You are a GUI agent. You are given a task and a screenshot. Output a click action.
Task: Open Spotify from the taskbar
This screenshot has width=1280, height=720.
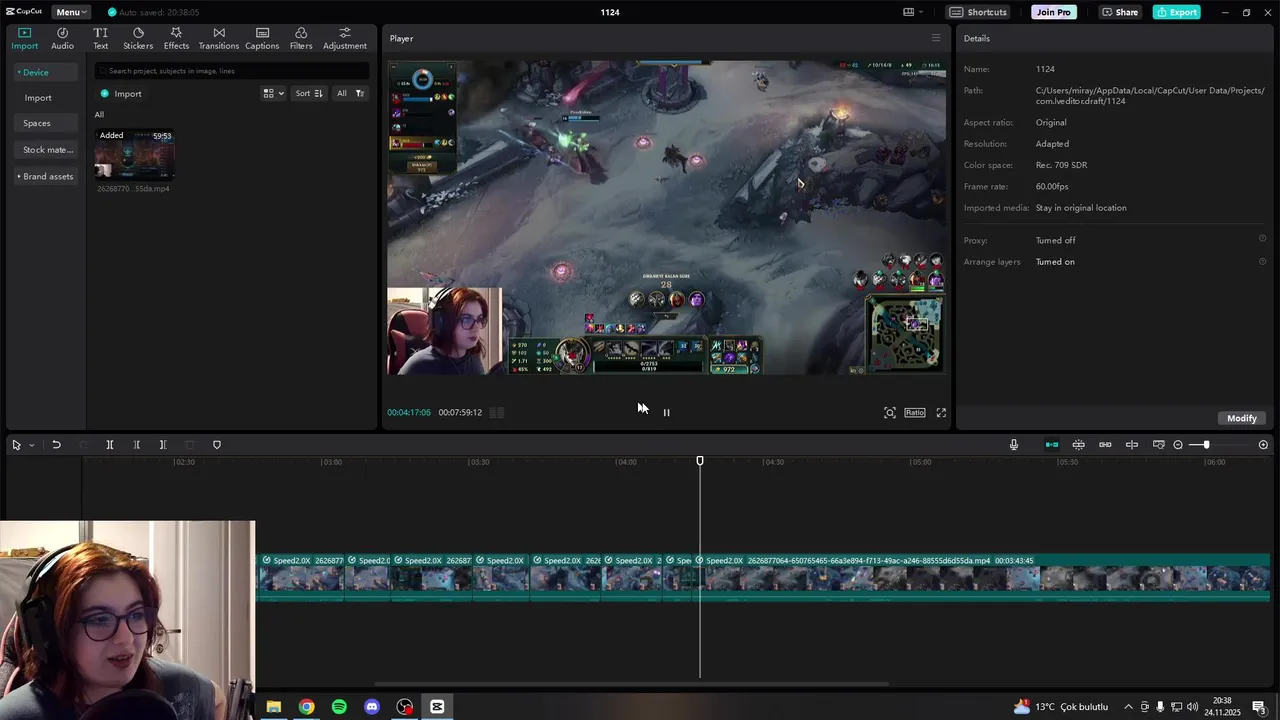pyautogui.click(x=339, y=707)
